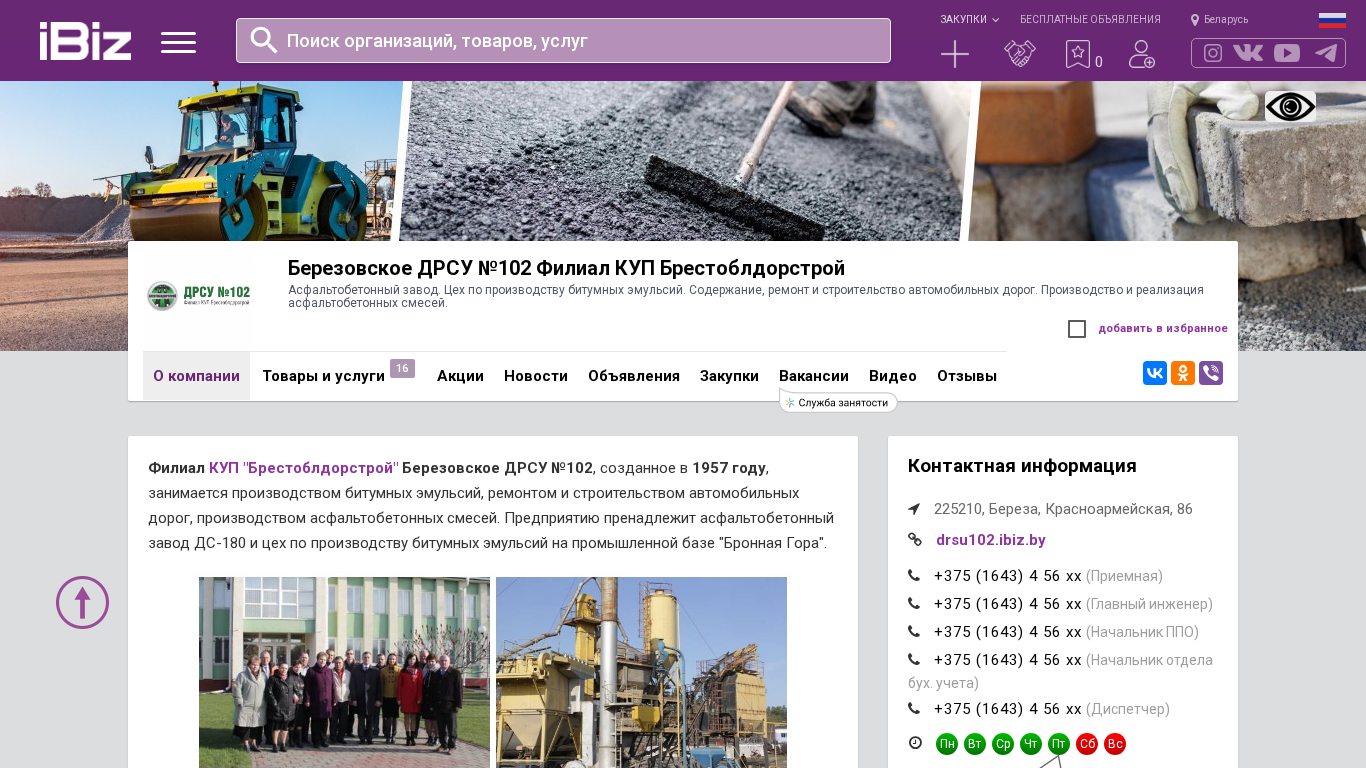Share page on Odnoklassniki icon
This screenshot has width=1366, height=768.
(x=1183, y=373)
